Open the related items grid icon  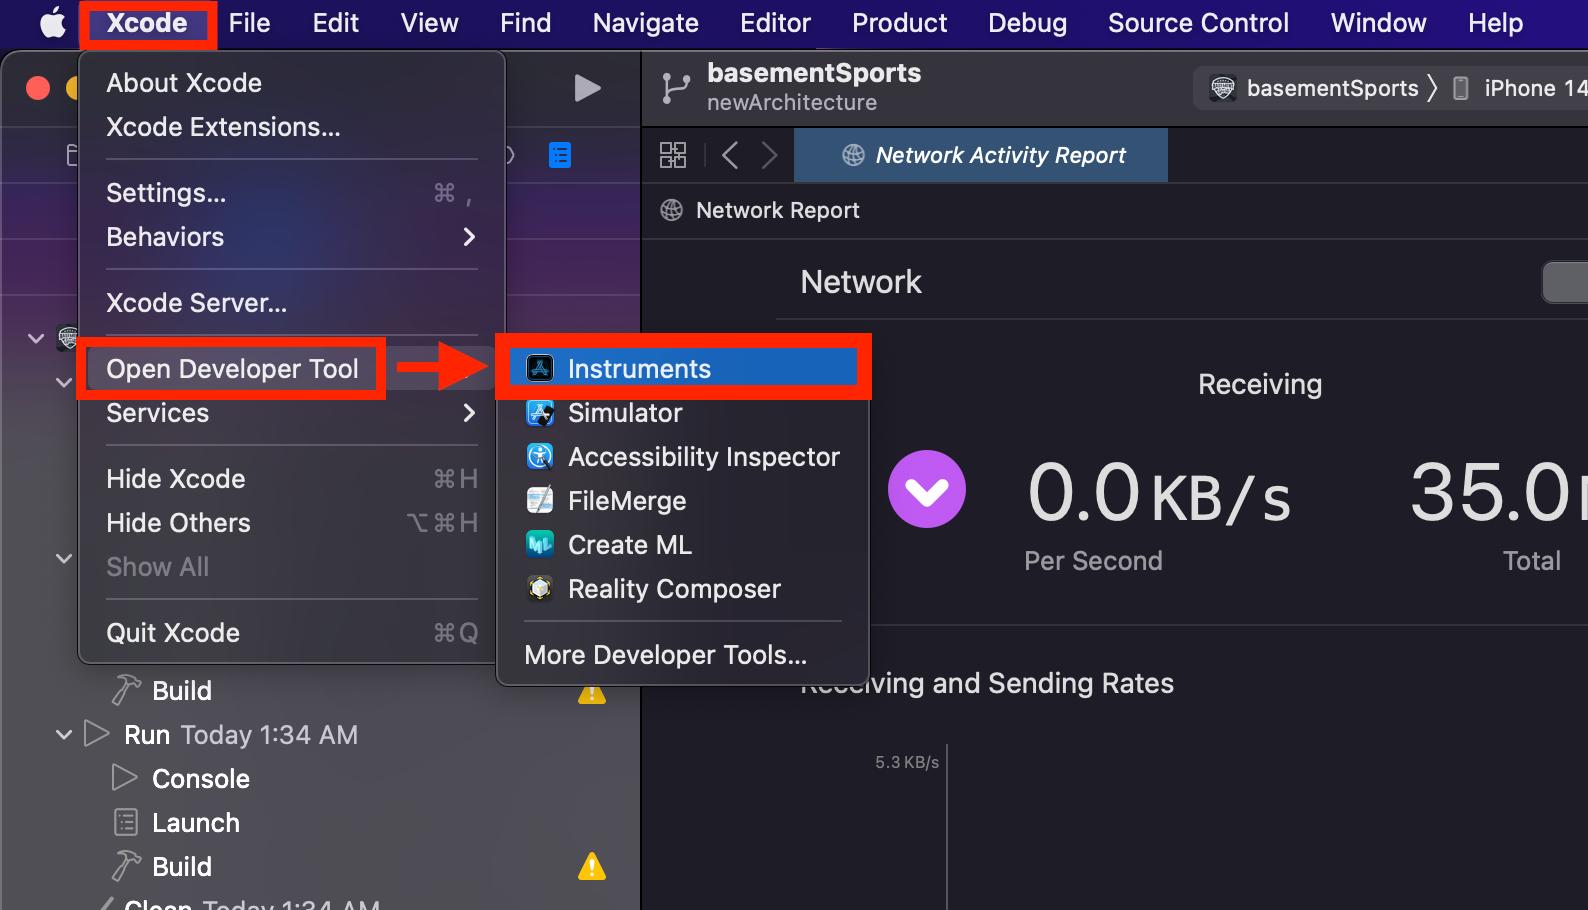[673, 155]
